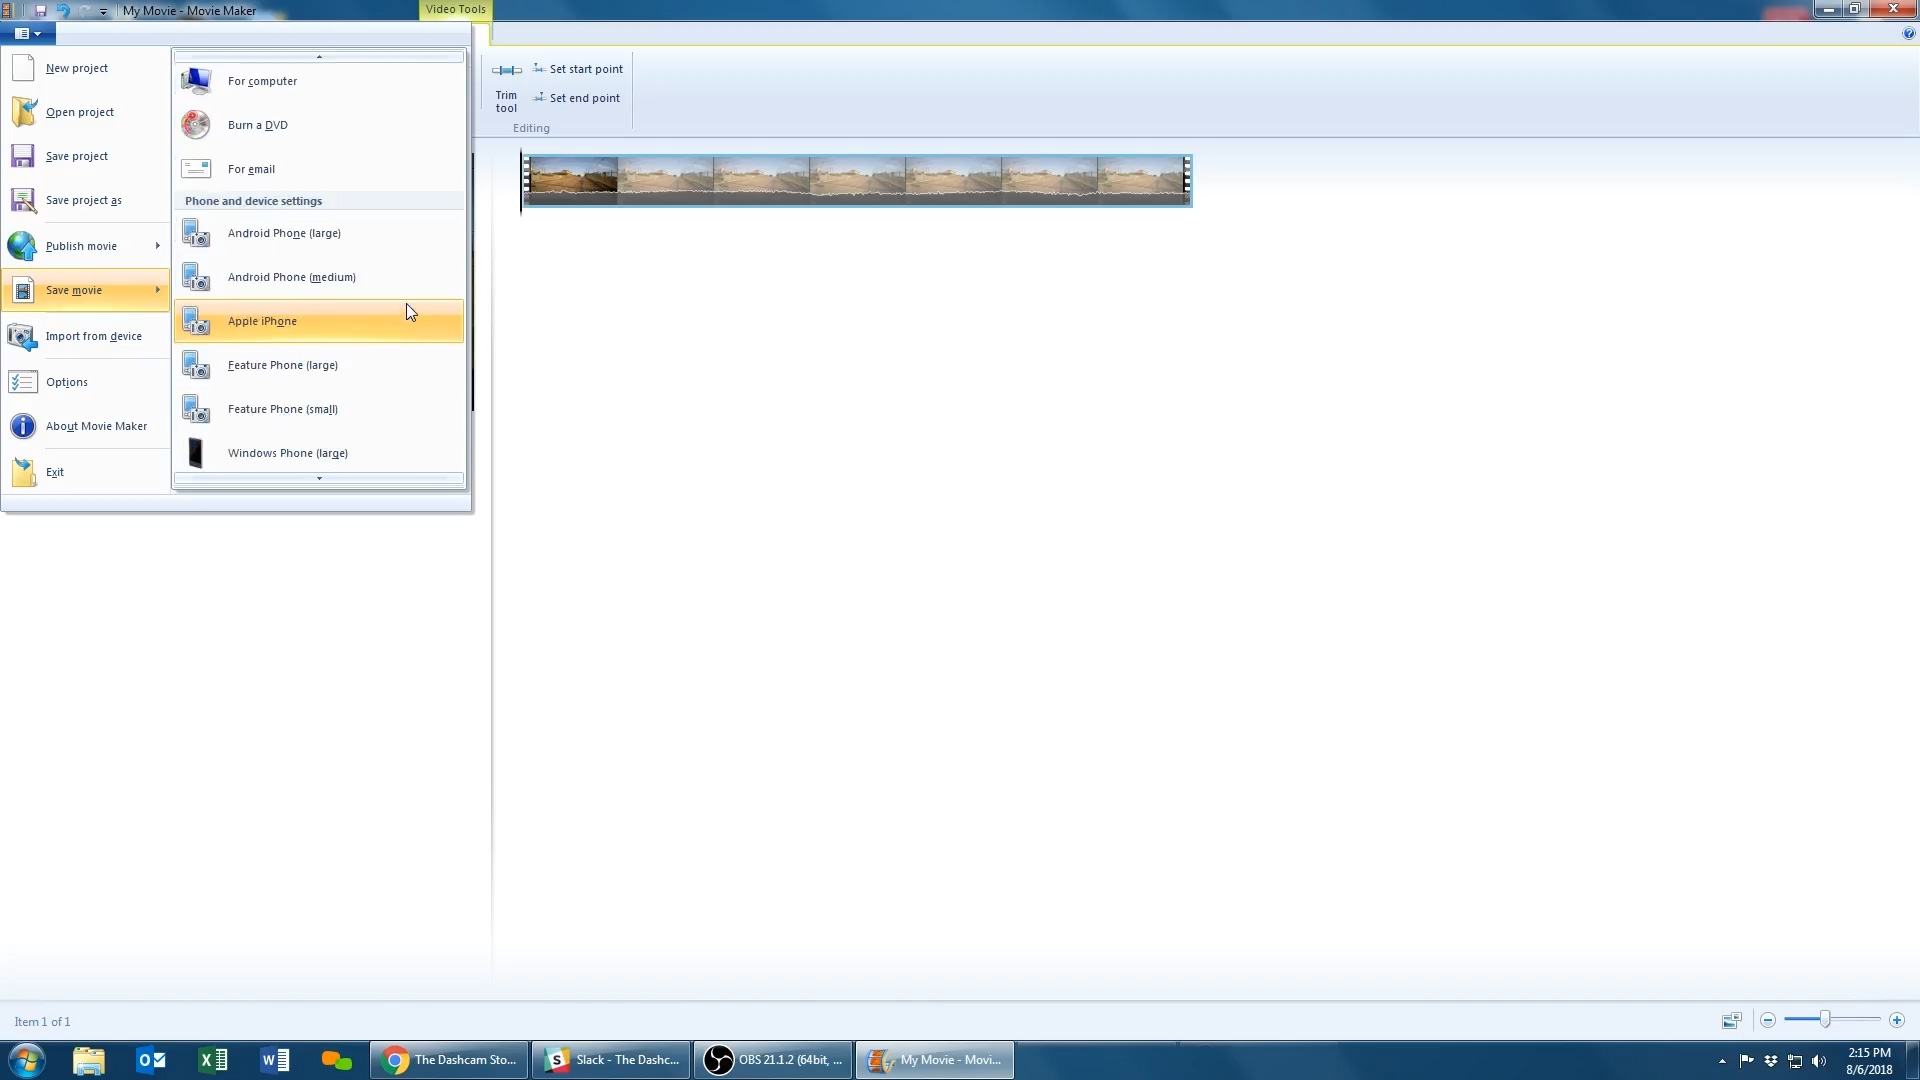This screenshot has width=1920, height=1080.
Task: Click Exit in the file menu
Action: (x=54, y=472)
